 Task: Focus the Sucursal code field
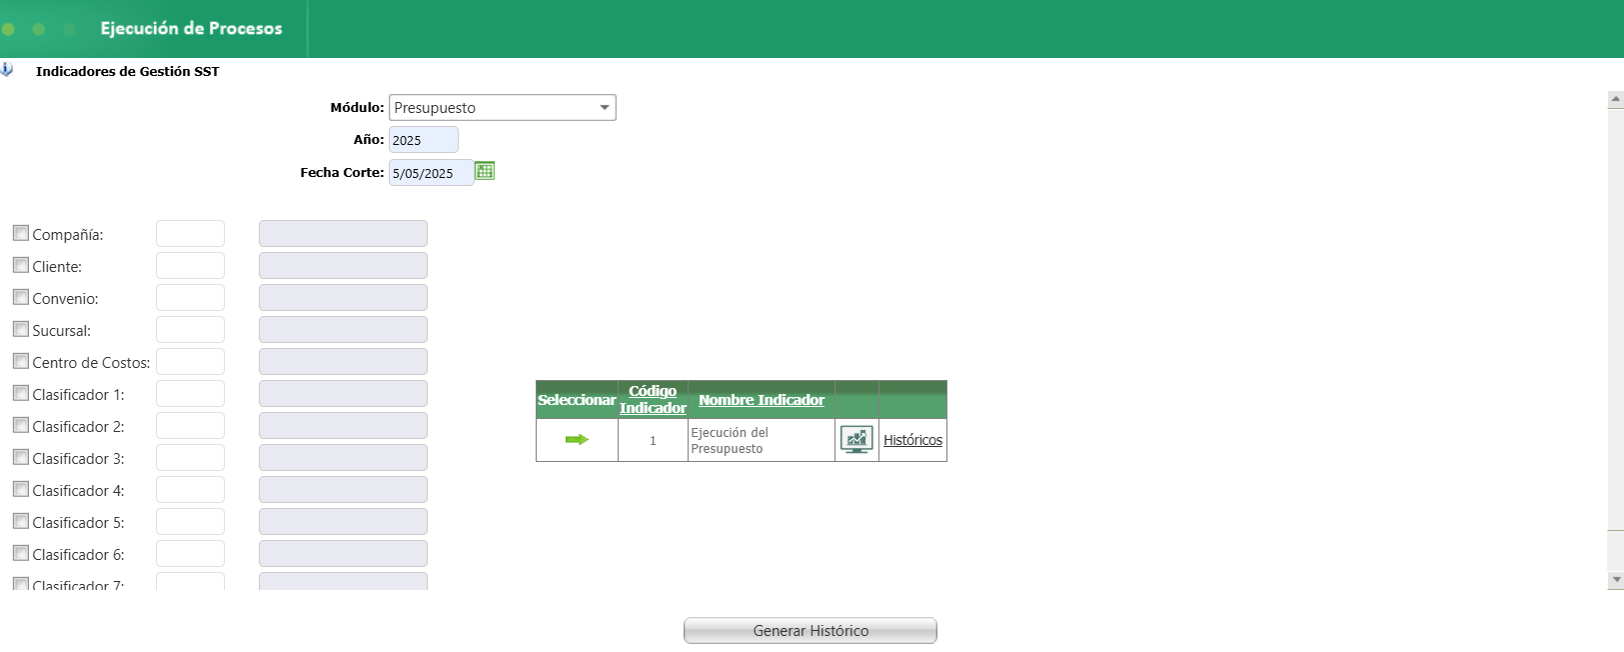click(x=190, y=329)
